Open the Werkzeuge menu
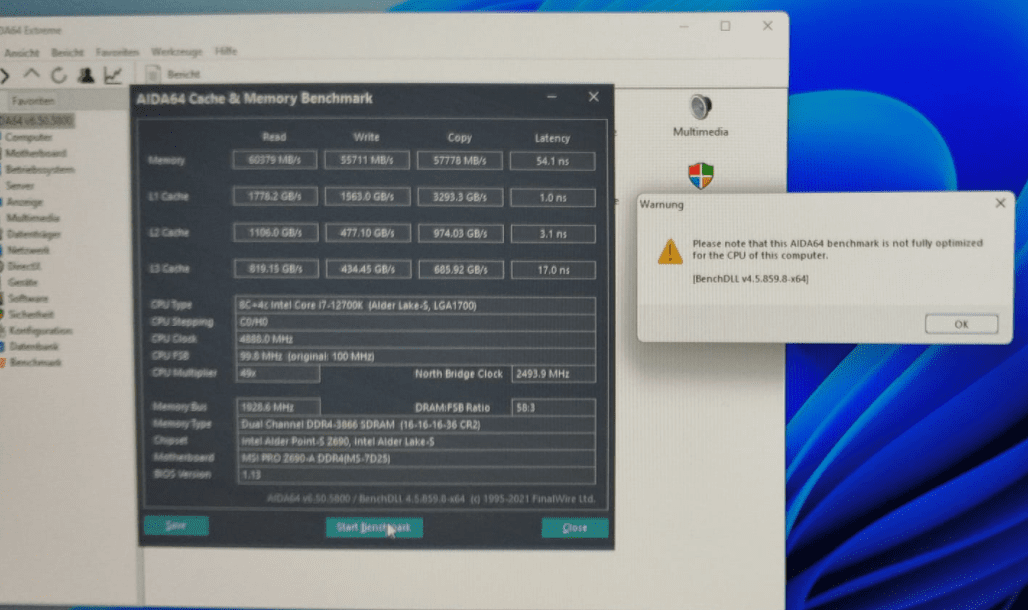The height and width of the screenshot is (610, 1028). [177, 51]
